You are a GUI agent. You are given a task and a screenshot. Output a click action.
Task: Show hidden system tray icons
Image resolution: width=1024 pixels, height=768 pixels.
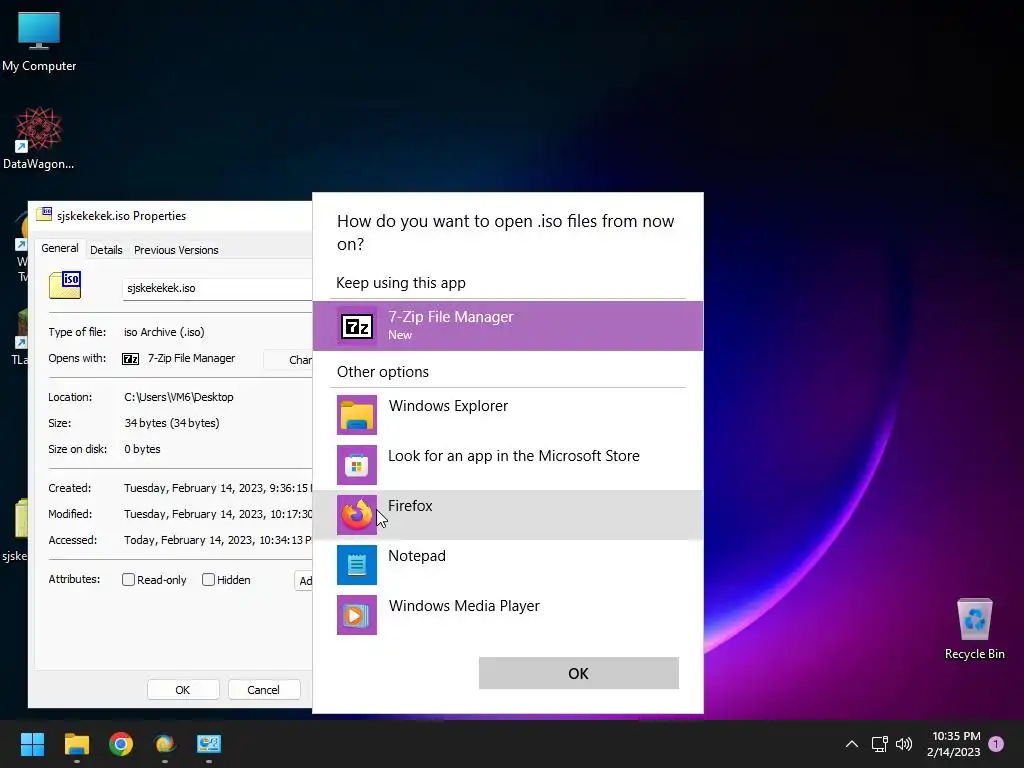pos(852,744)
